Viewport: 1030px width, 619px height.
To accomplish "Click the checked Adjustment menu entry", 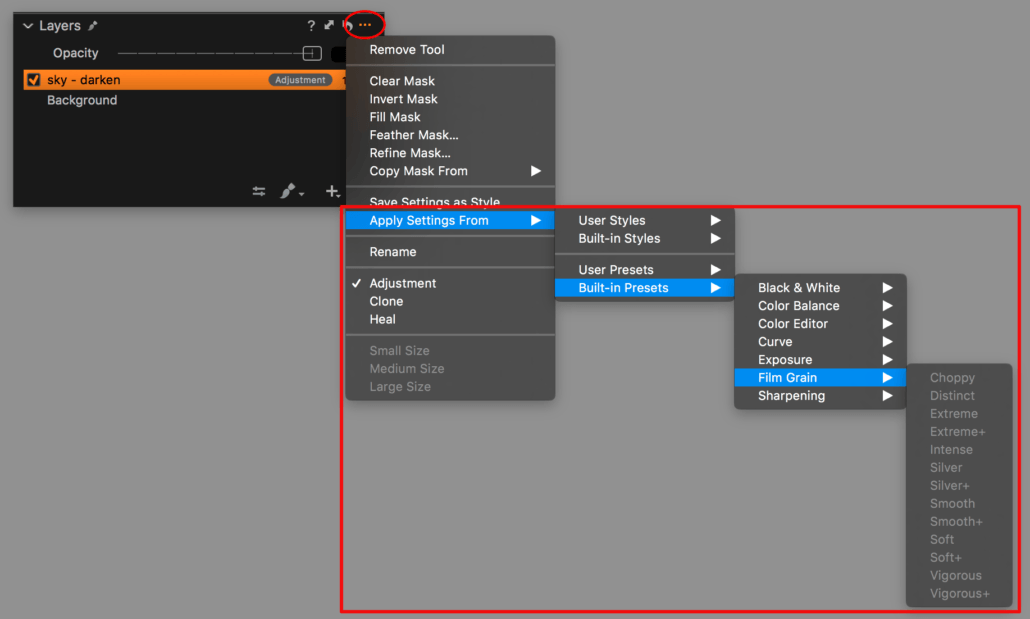I will (401, 283).
